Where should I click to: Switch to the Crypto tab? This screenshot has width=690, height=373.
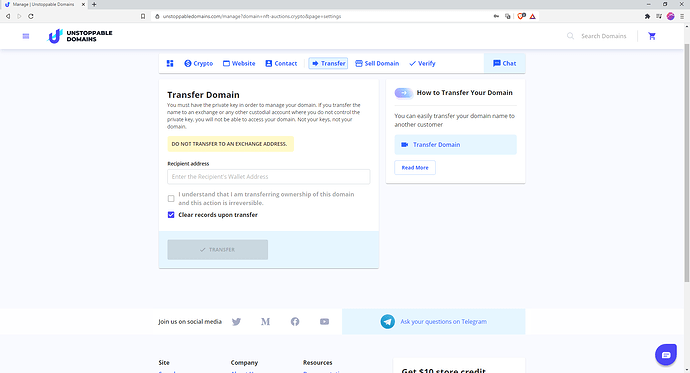tap(198, 63)
